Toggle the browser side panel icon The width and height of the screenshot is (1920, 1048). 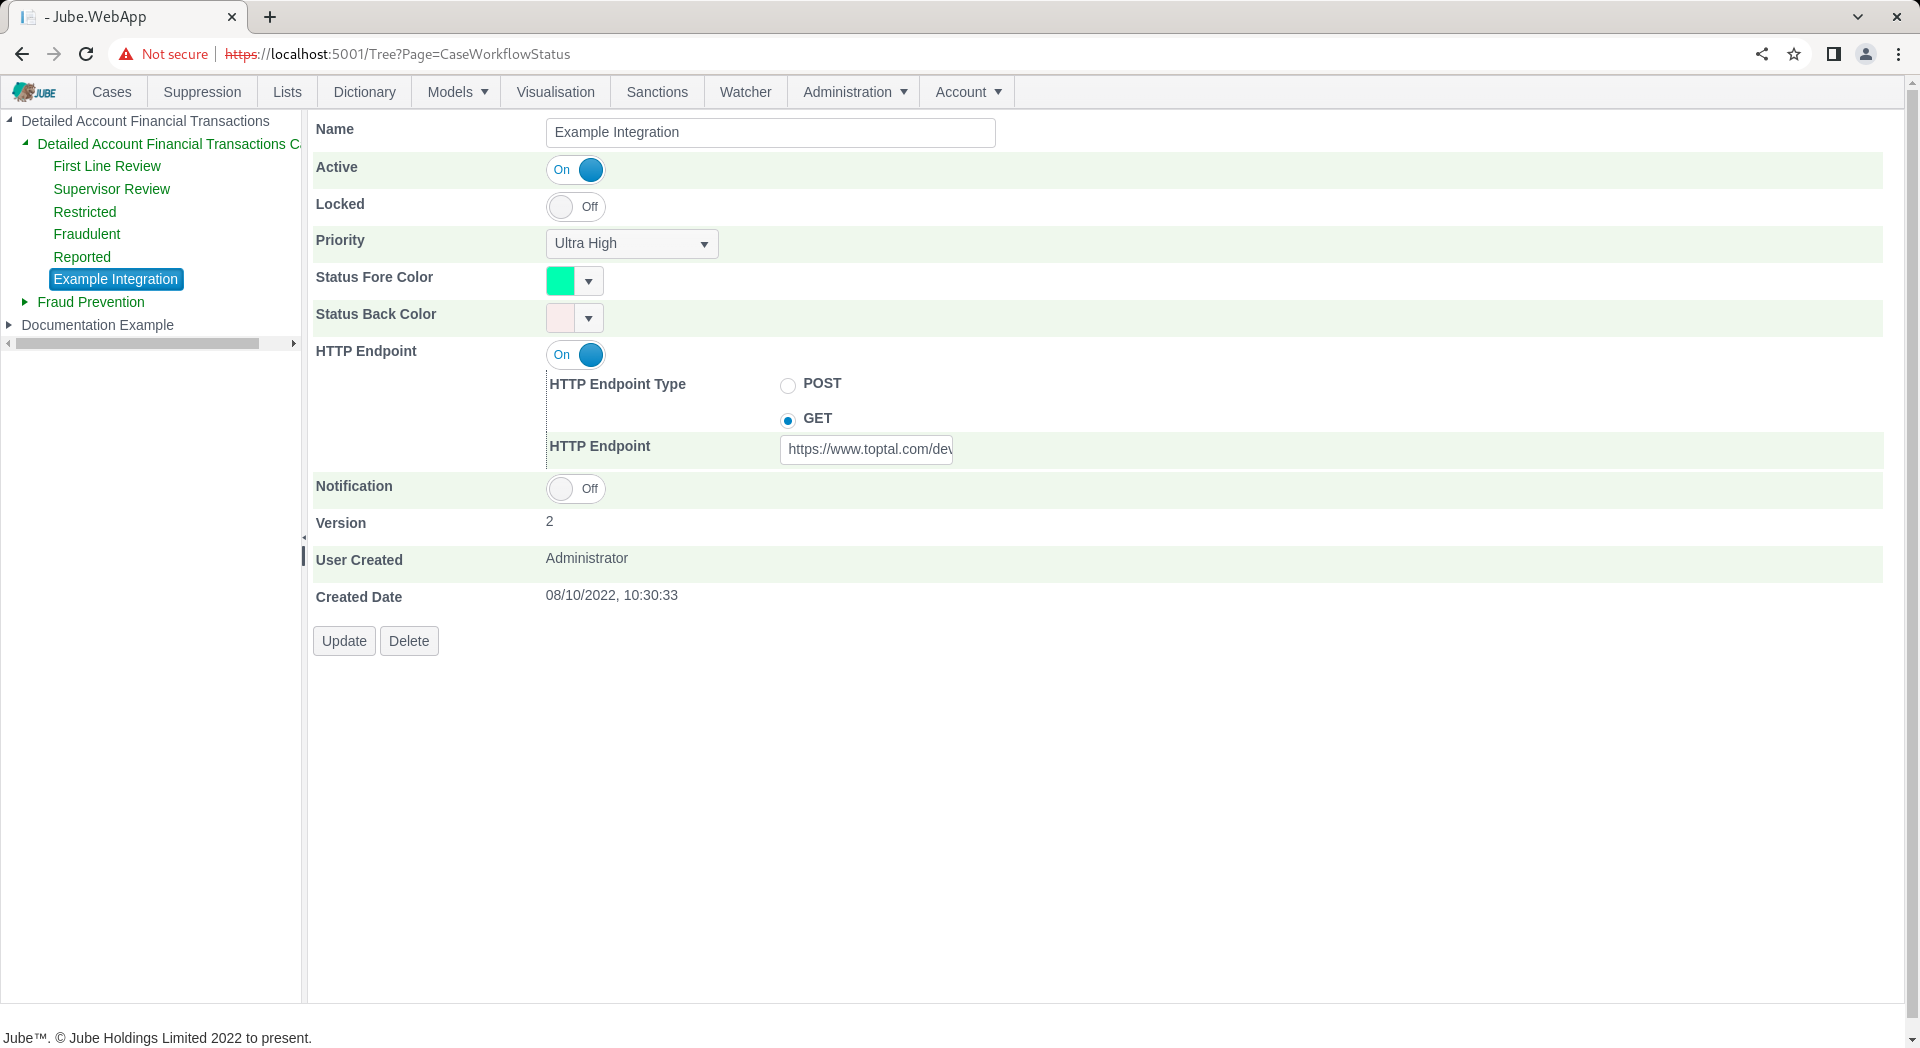tap(1834, 54)
